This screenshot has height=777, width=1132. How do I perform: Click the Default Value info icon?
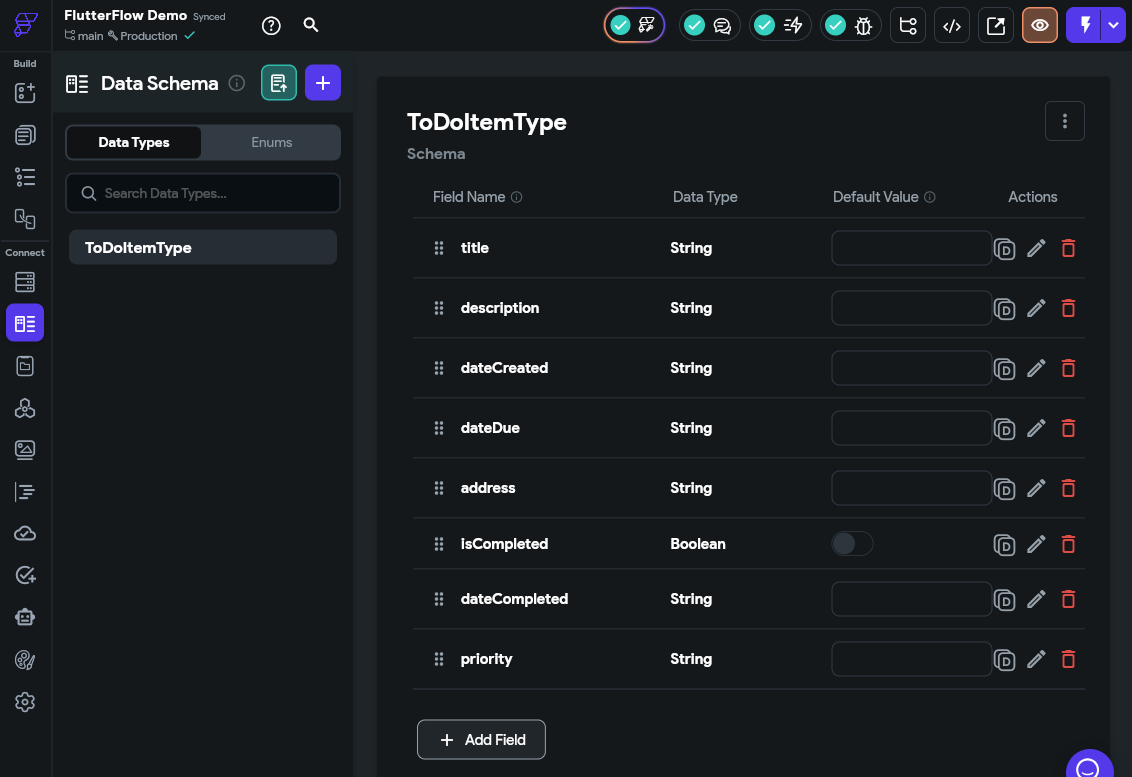(930, 197)
